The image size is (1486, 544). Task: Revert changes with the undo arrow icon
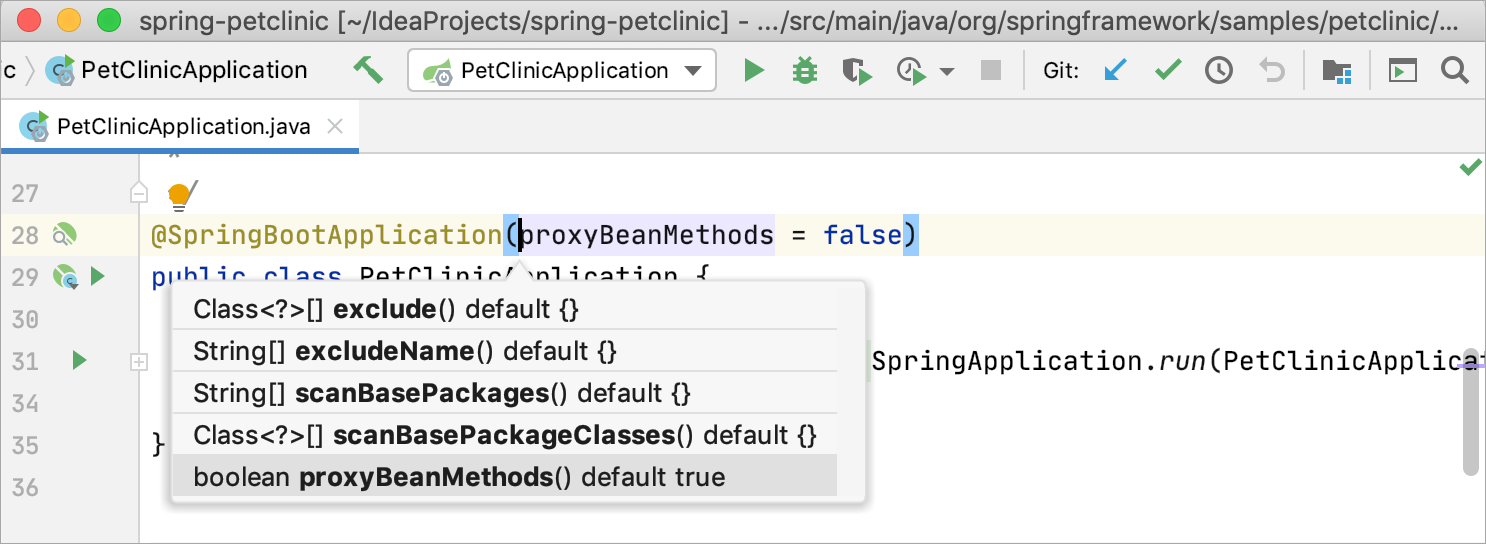point(1271,70)
